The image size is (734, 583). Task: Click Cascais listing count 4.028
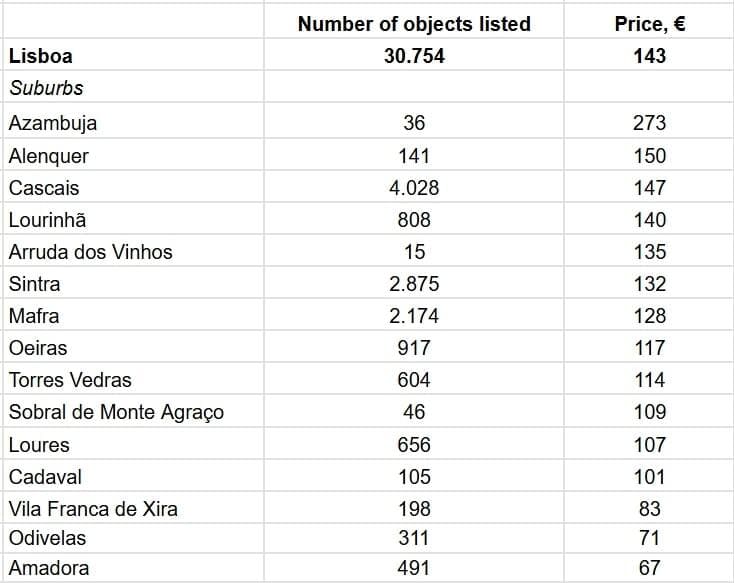tap(414, 188)
